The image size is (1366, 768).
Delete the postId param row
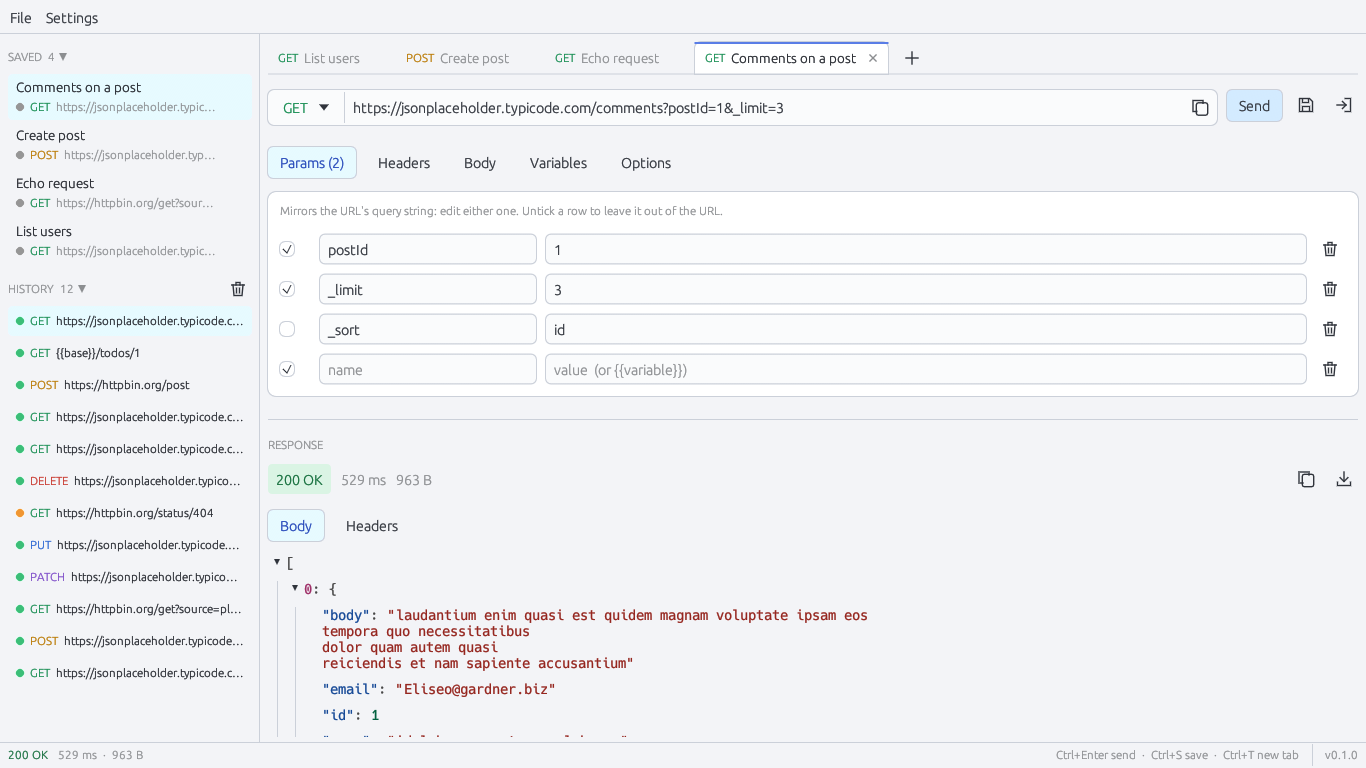click(1330, 249)
